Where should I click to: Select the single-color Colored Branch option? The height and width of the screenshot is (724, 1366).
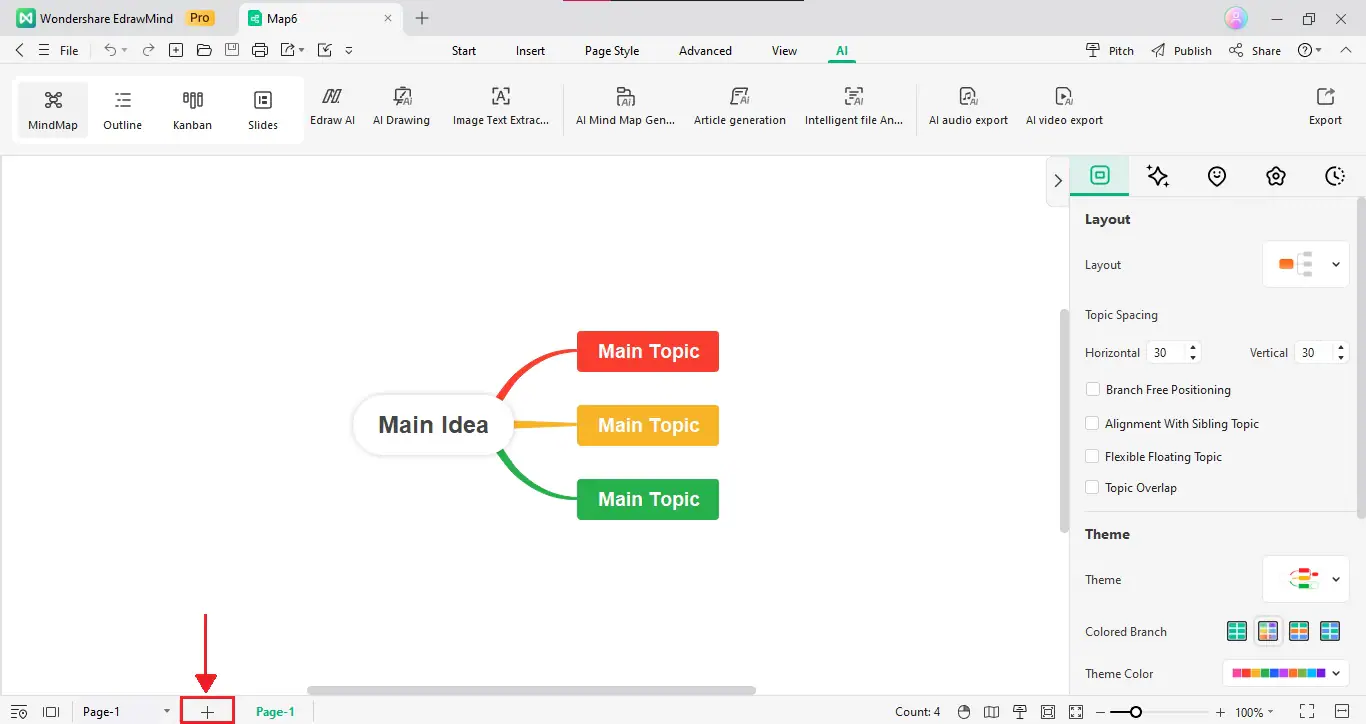pos(1237,631)
